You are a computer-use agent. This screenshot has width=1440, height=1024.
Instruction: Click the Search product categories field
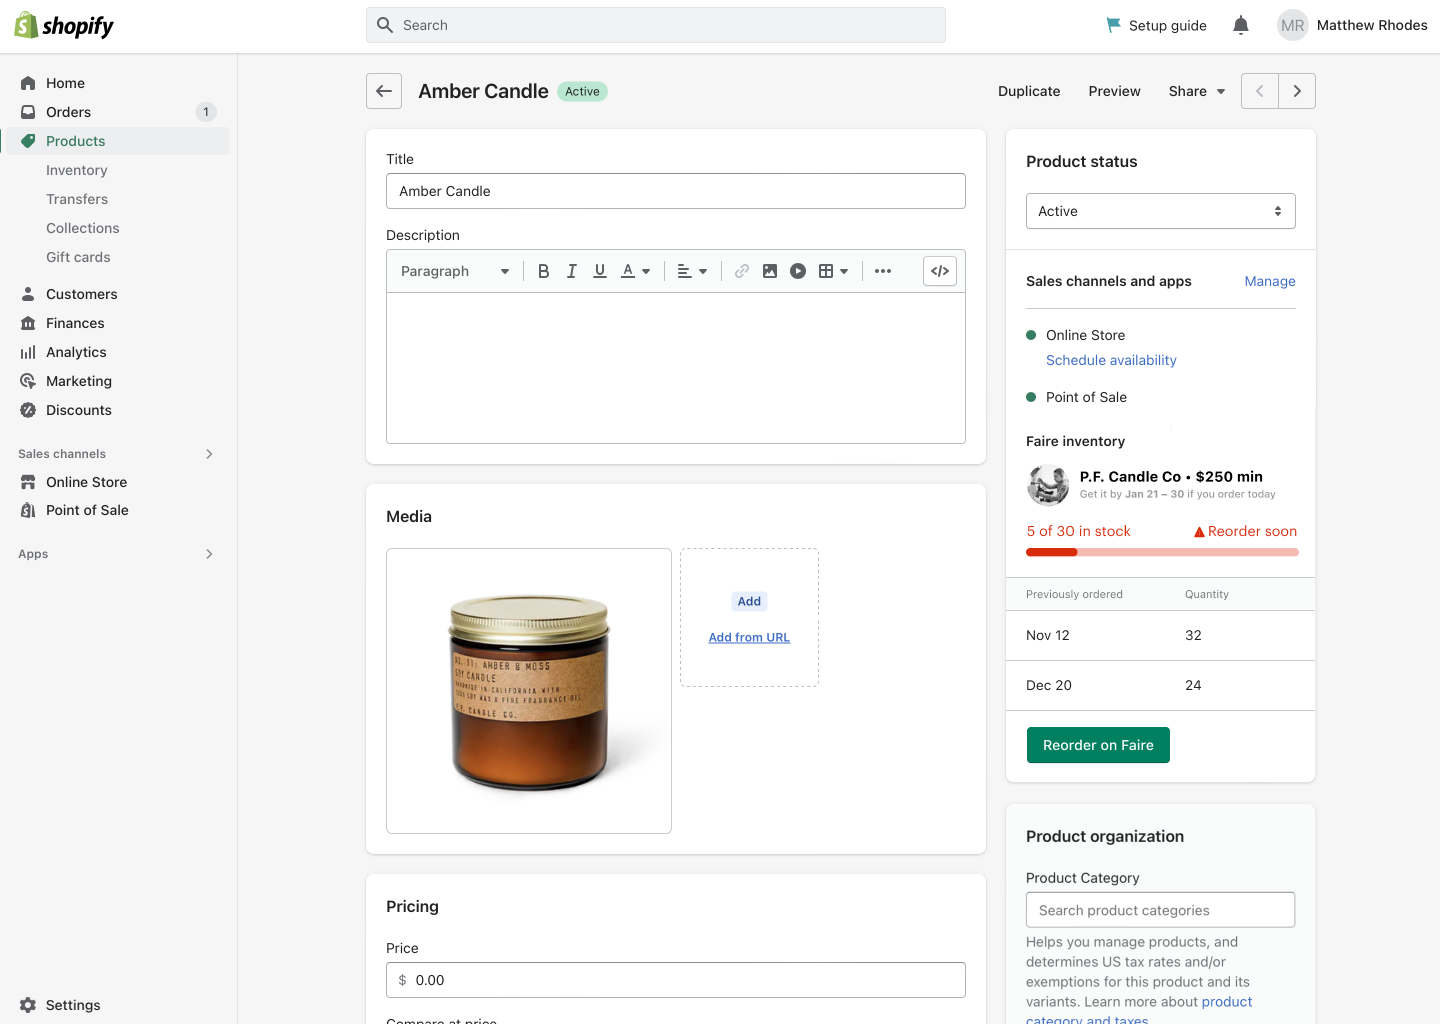tap(1160, 909)
